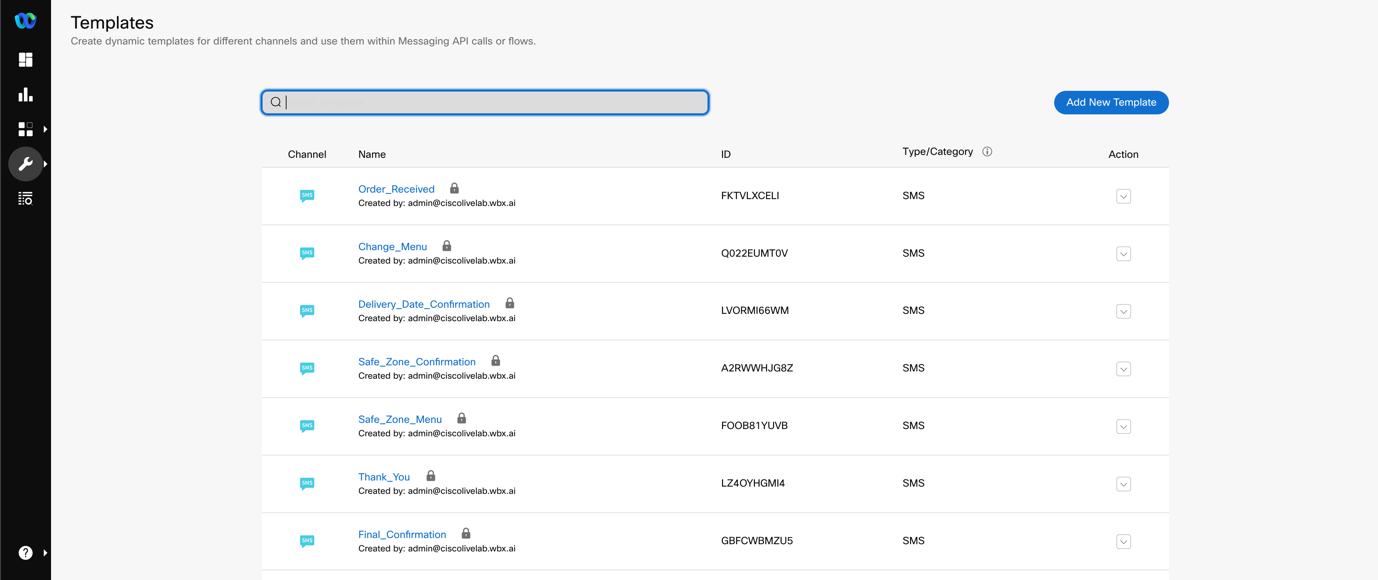Expand the apps sidebar submenu arrow
This screenshot has width=1378, height=580.
coord(45,129)
